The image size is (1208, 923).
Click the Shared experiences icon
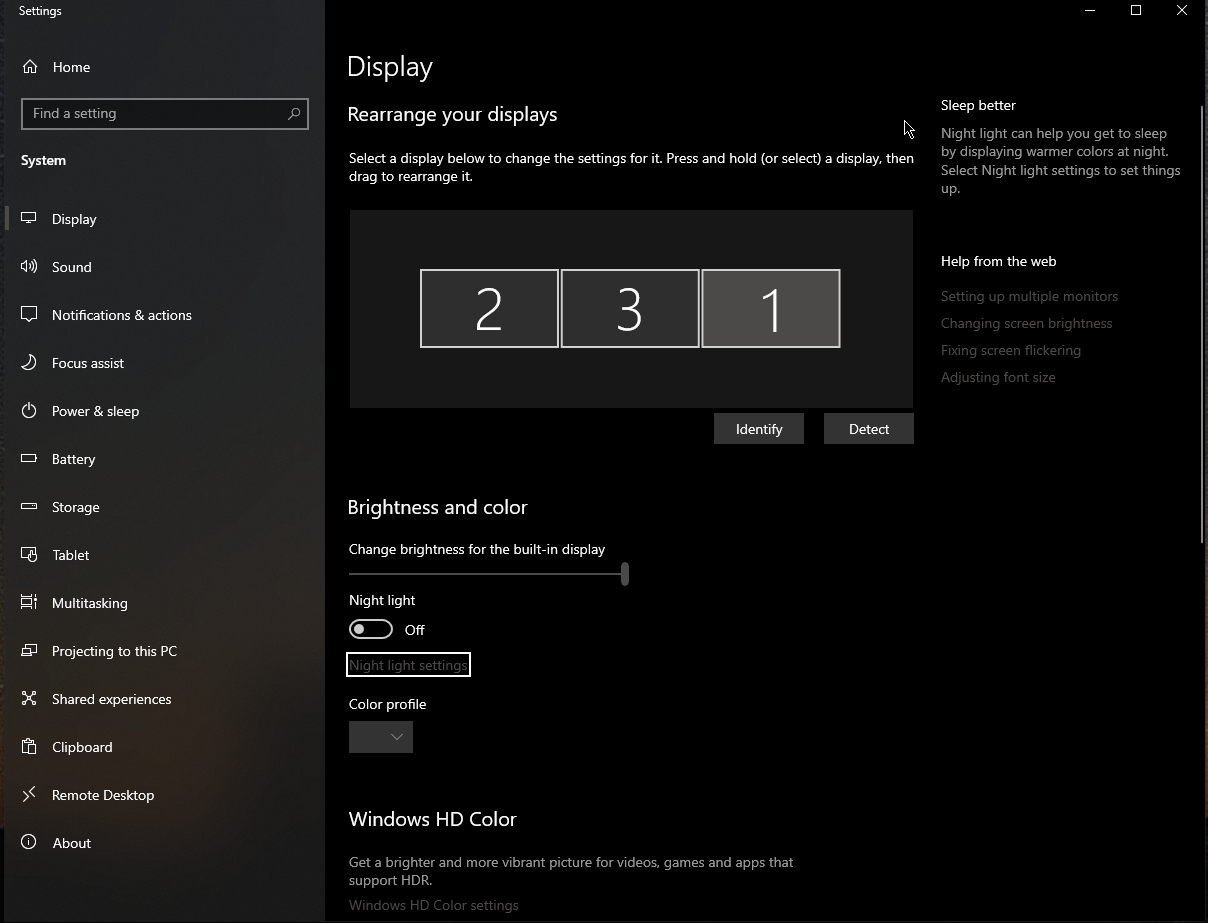(x=30, y=699)
